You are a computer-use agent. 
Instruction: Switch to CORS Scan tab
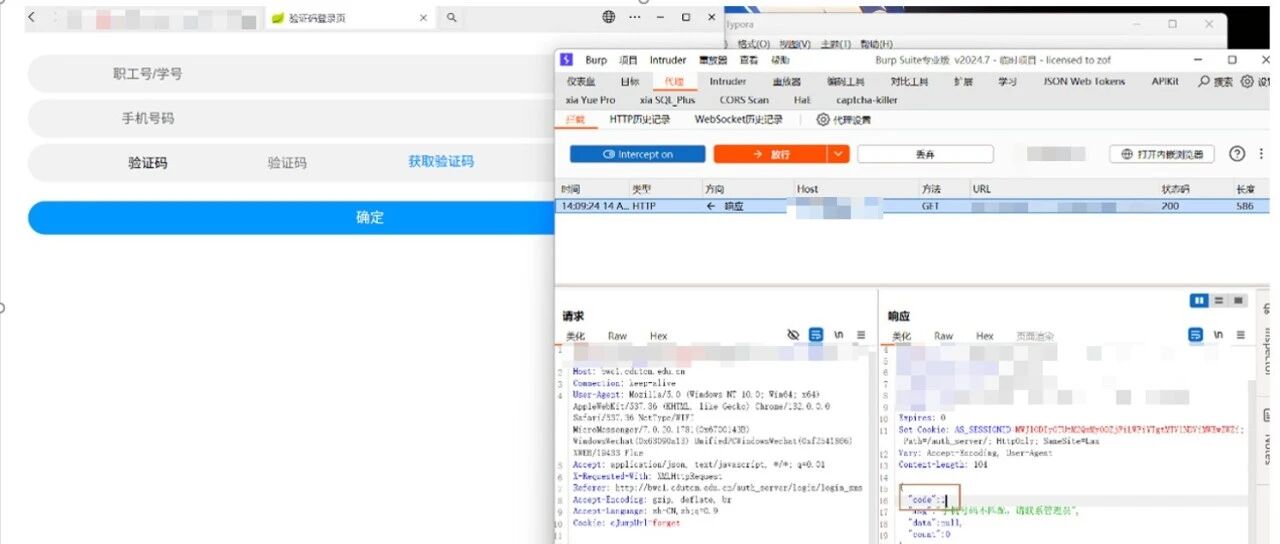tap(744, 100)
